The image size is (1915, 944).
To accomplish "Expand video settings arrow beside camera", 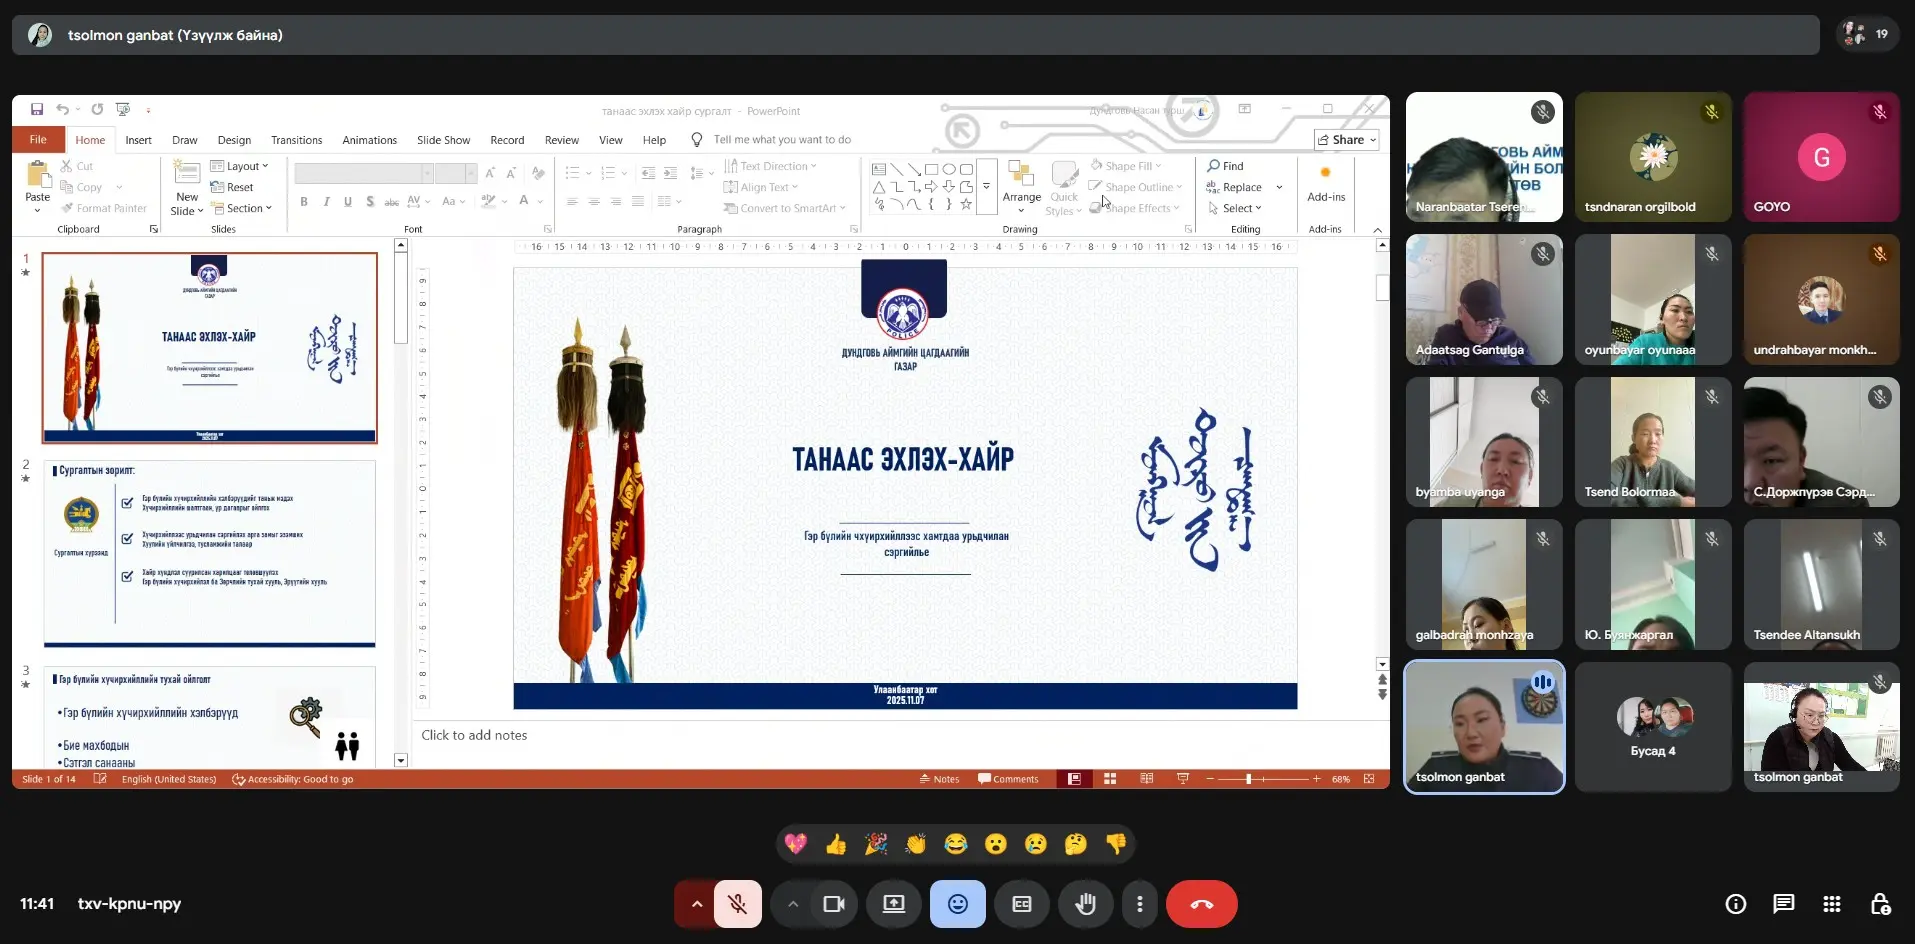I will click(x=793, y=904).
